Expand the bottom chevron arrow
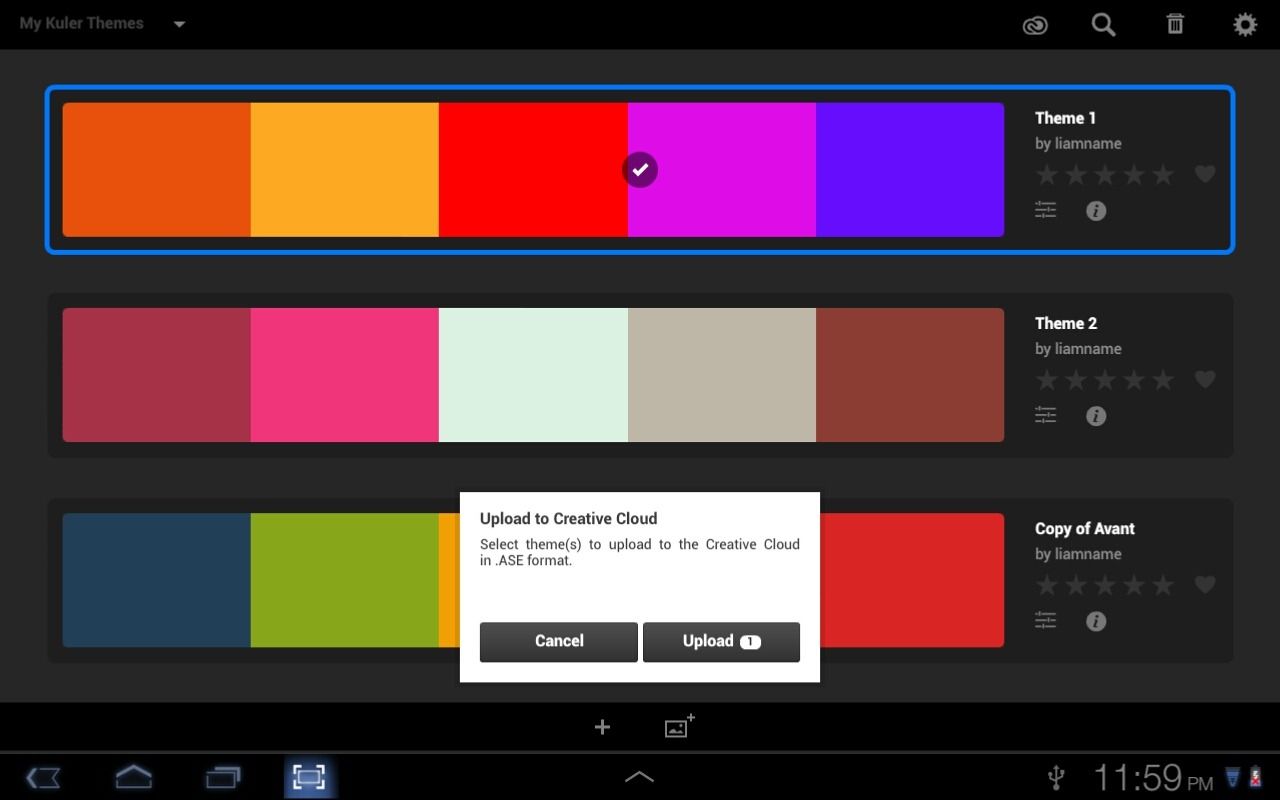The width and height of the screenshot is (1280, 800). 639,775
